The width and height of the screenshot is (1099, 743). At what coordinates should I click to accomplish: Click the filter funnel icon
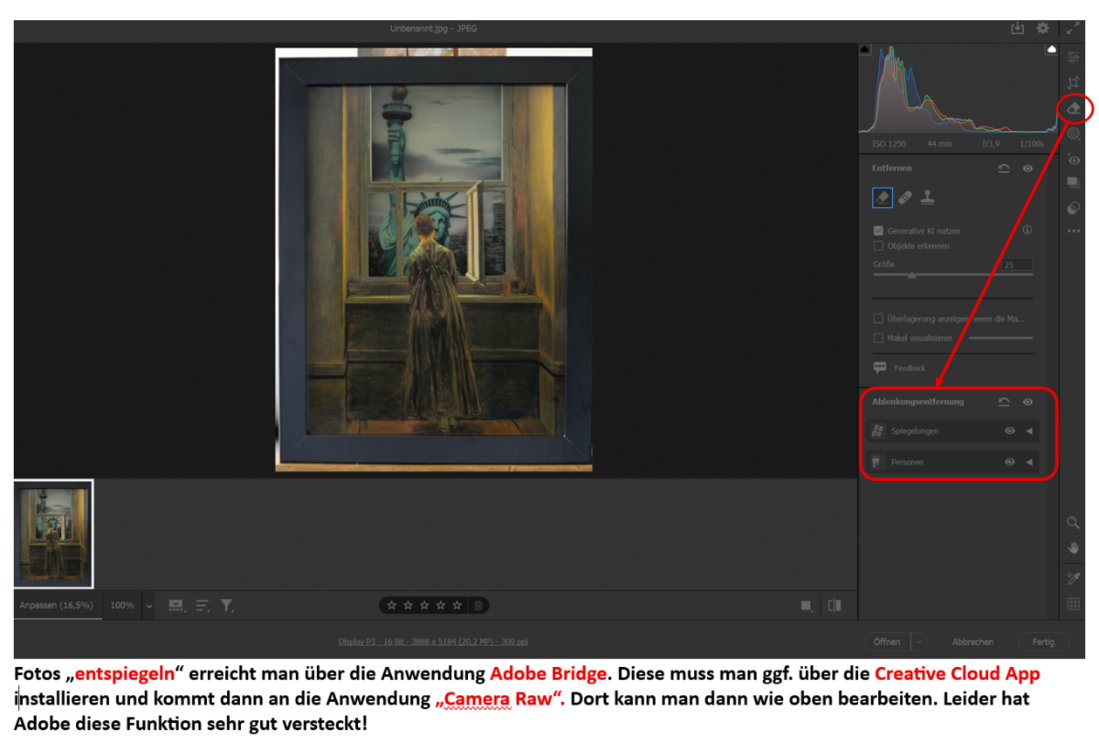pos(227,606)
